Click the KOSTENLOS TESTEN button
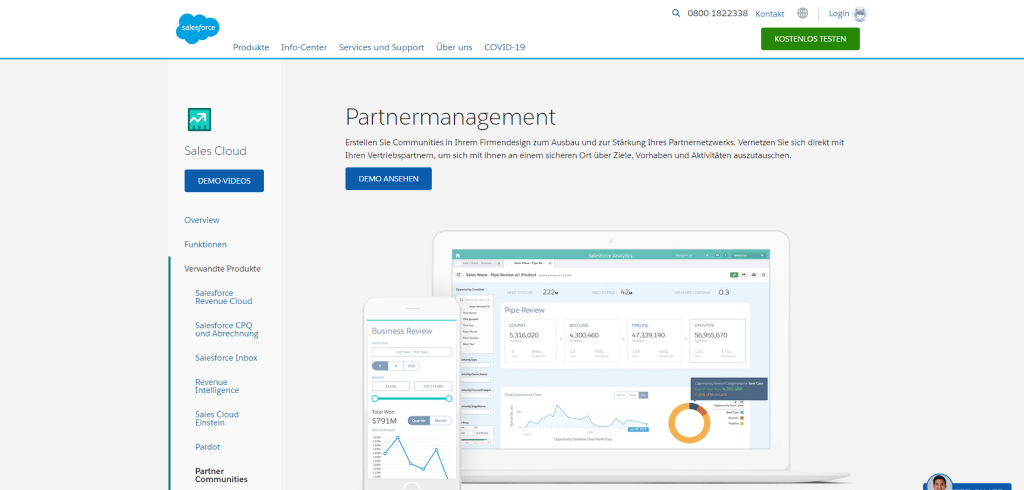This screenshot has height=490, width=1024. pyautogui.click(x=810, y=39)
